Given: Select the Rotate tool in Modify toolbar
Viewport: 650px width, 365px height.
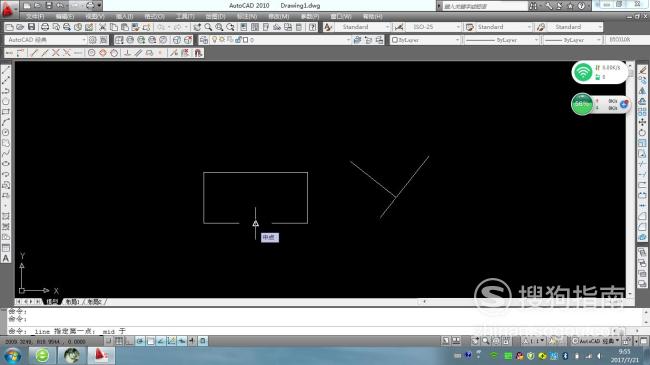Looking at the screenshot, I should (642, 133).
